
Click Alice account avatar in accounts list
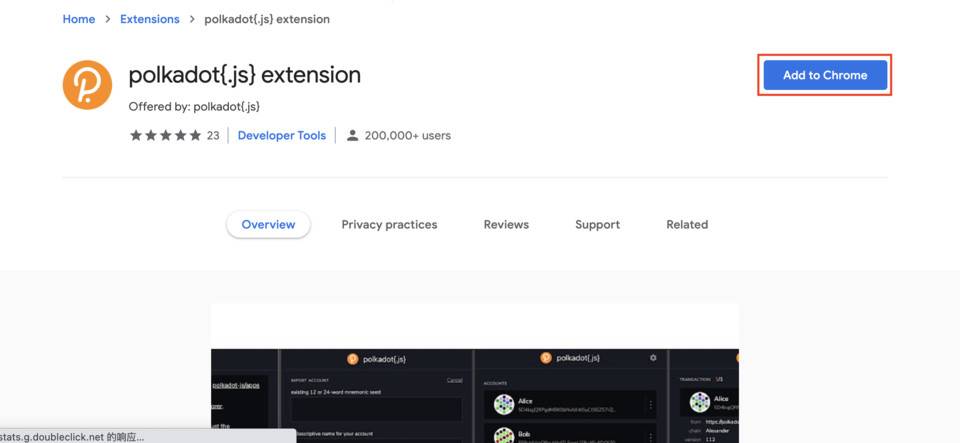[504, 404]
